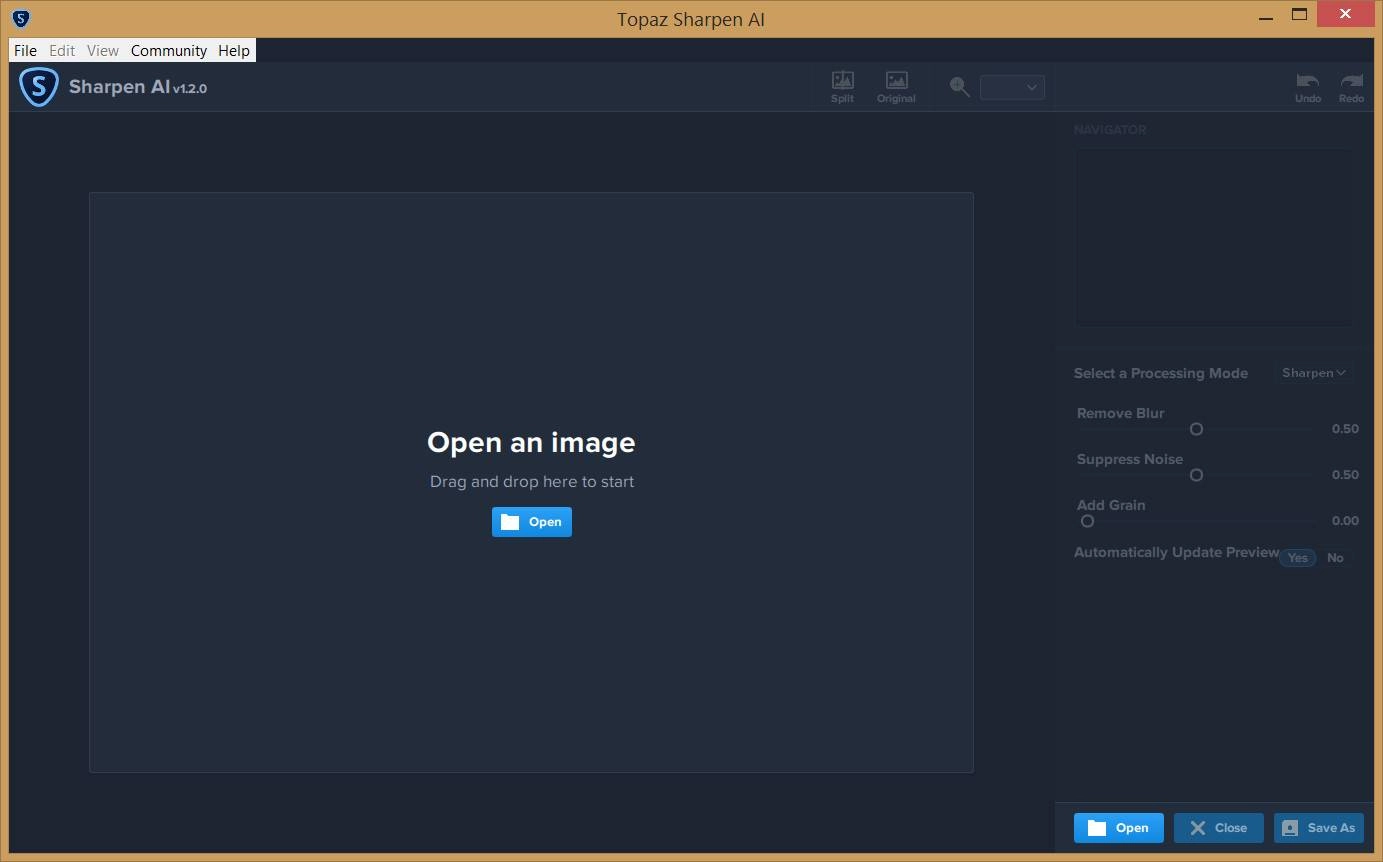Screen dimensions: 1383x862
Task: Click the Remove Blur value 0.50
Action: [x=1345, y=429]
